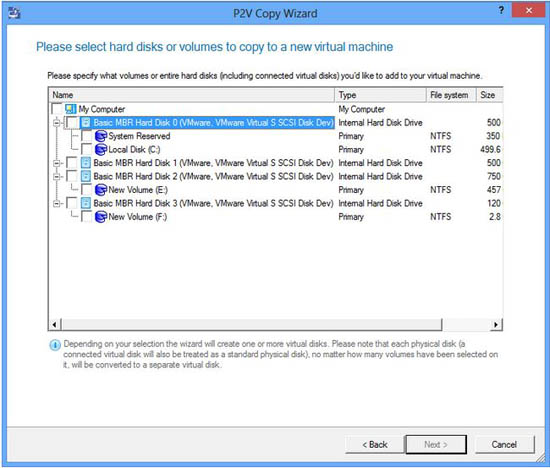Sort the list by the Type column header

[380, 95]
